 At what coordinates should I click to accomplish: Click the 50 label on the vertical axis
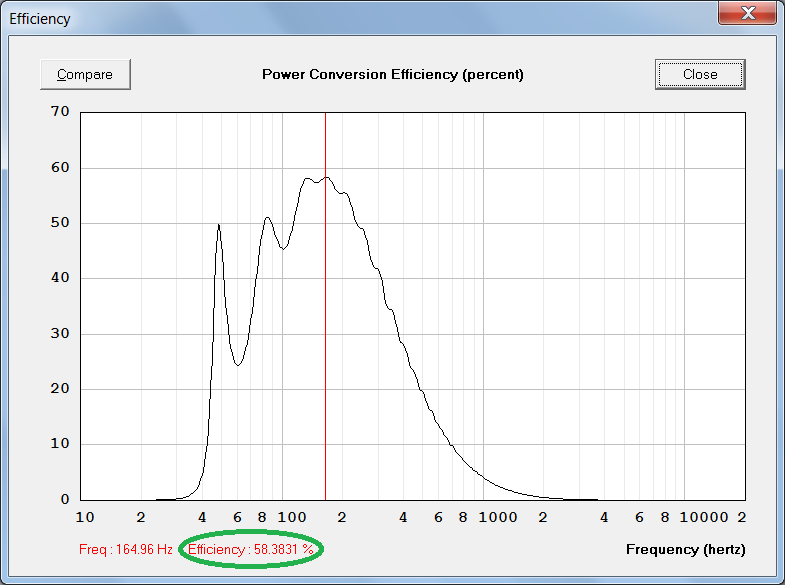[60, 222]
